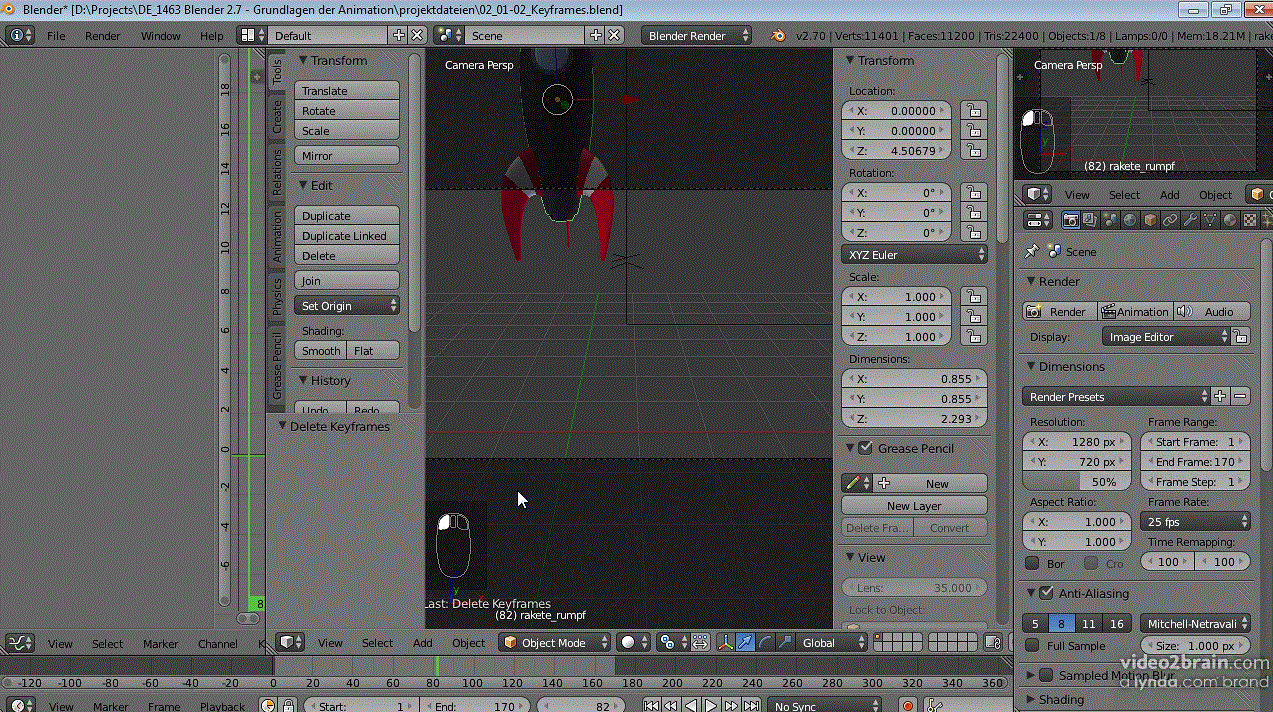1273x712 pixels.
Task: Click the Smooth shading button
Action: click(321, 350)
